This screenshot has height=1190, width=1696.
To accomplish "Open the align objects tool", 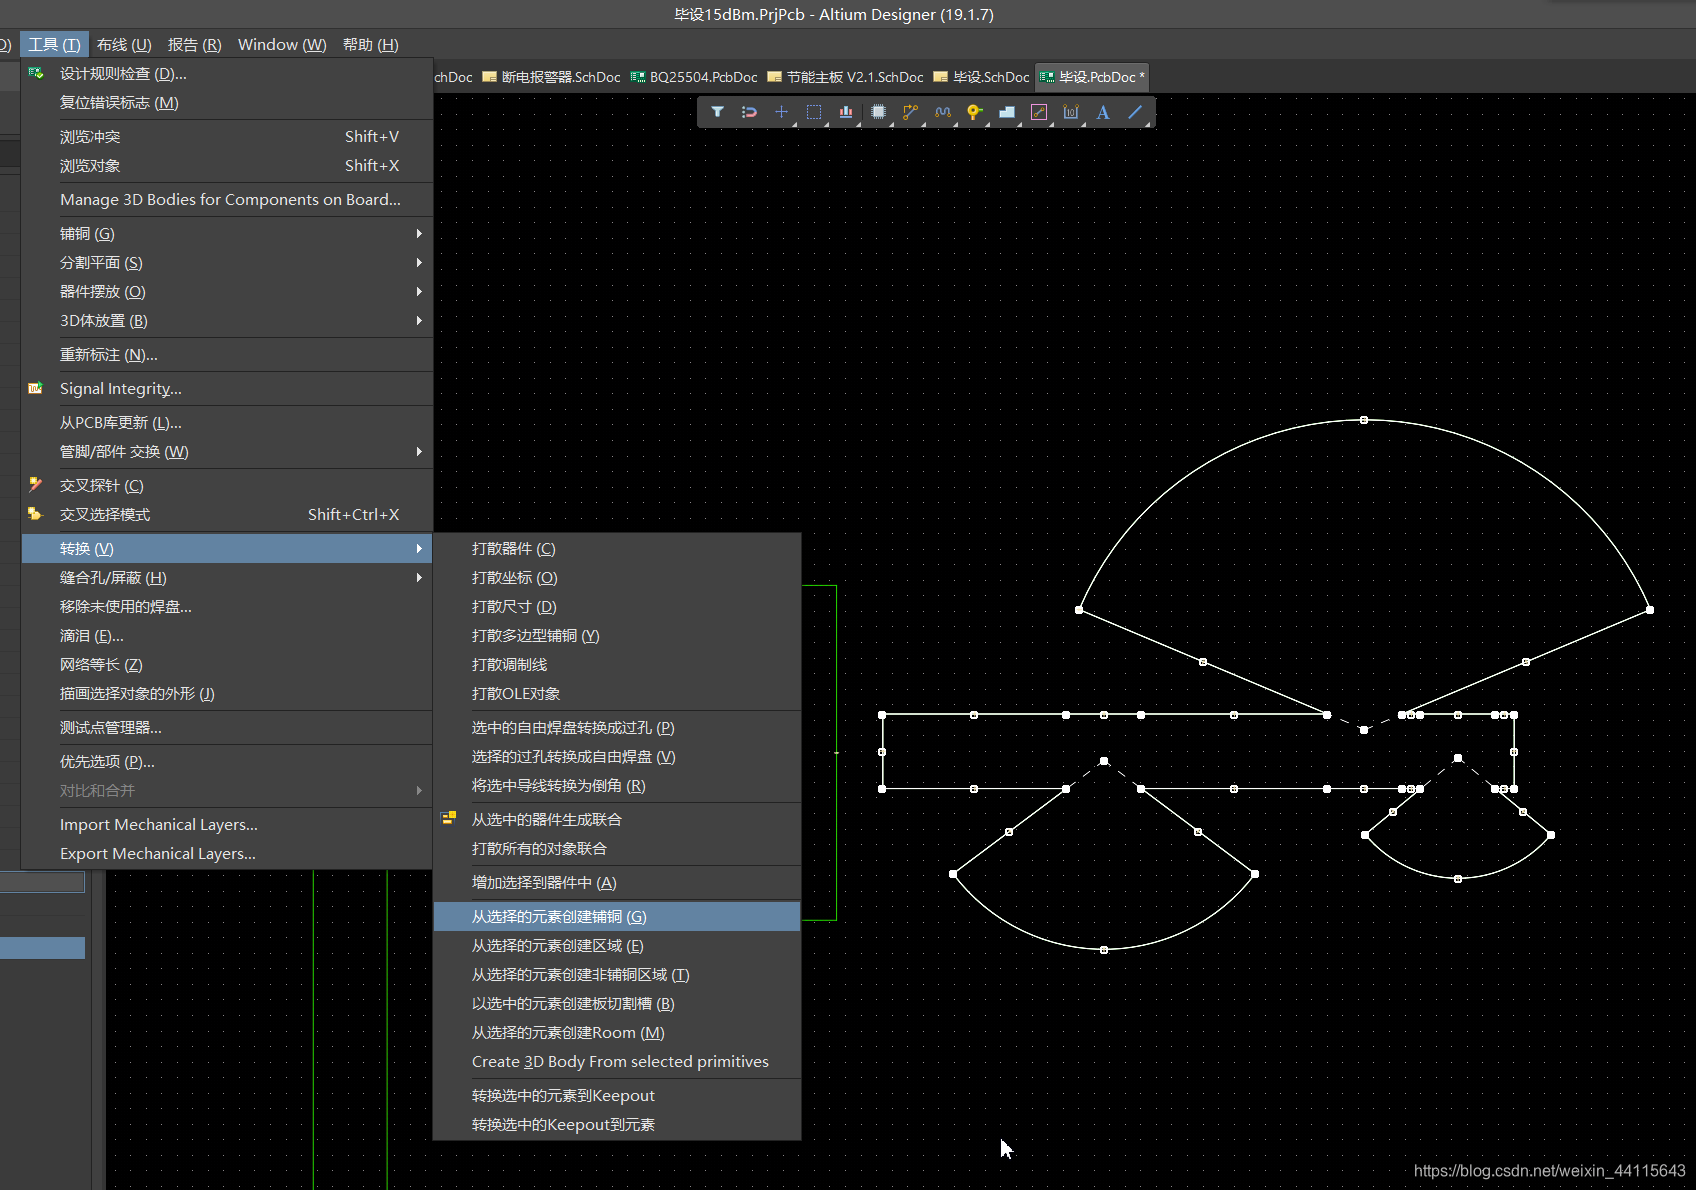I will point(846,112).
